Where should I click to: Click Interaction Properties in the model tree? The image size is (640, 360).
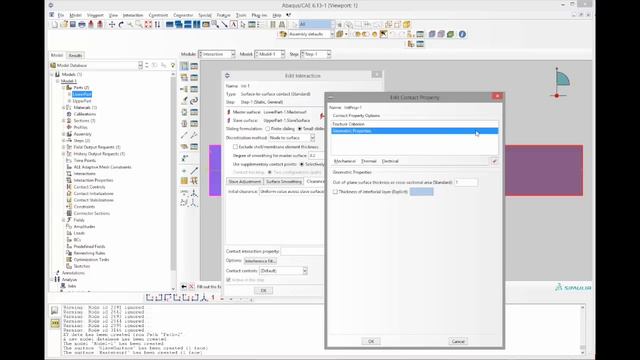point(93,180)
